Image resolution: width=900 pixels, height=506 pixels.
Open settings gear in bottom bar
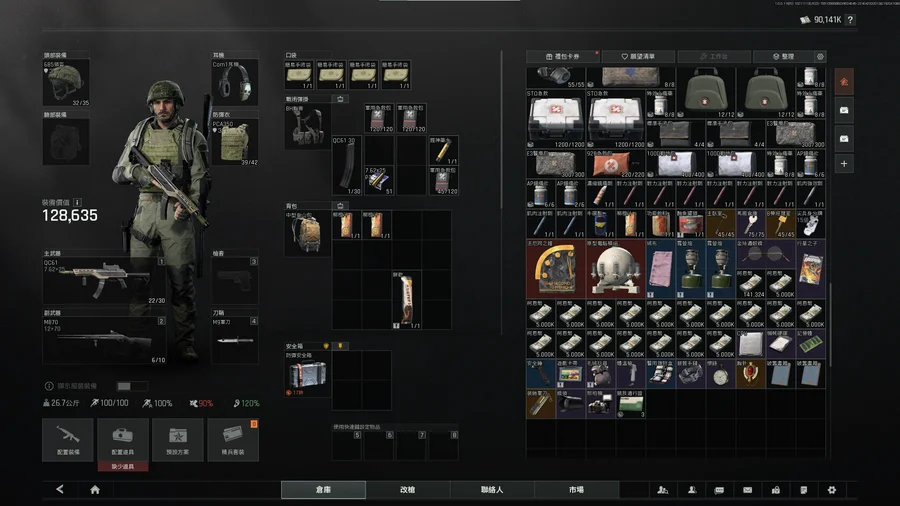[831, 490]
